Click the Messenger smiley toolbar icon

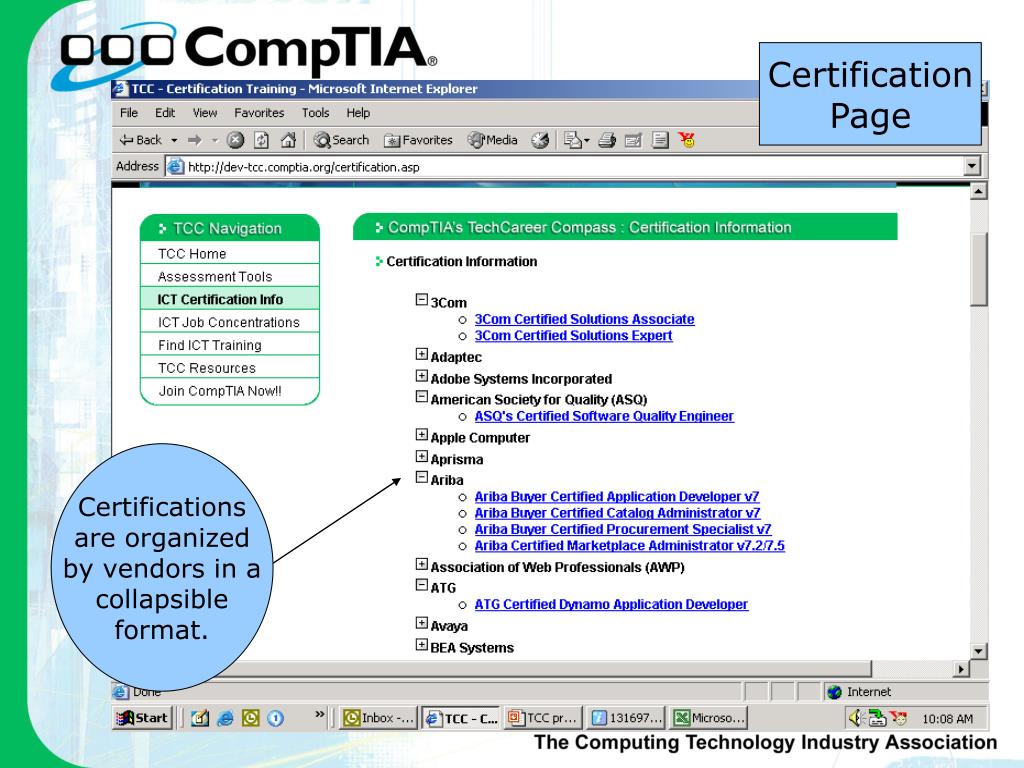pos(686,140)
